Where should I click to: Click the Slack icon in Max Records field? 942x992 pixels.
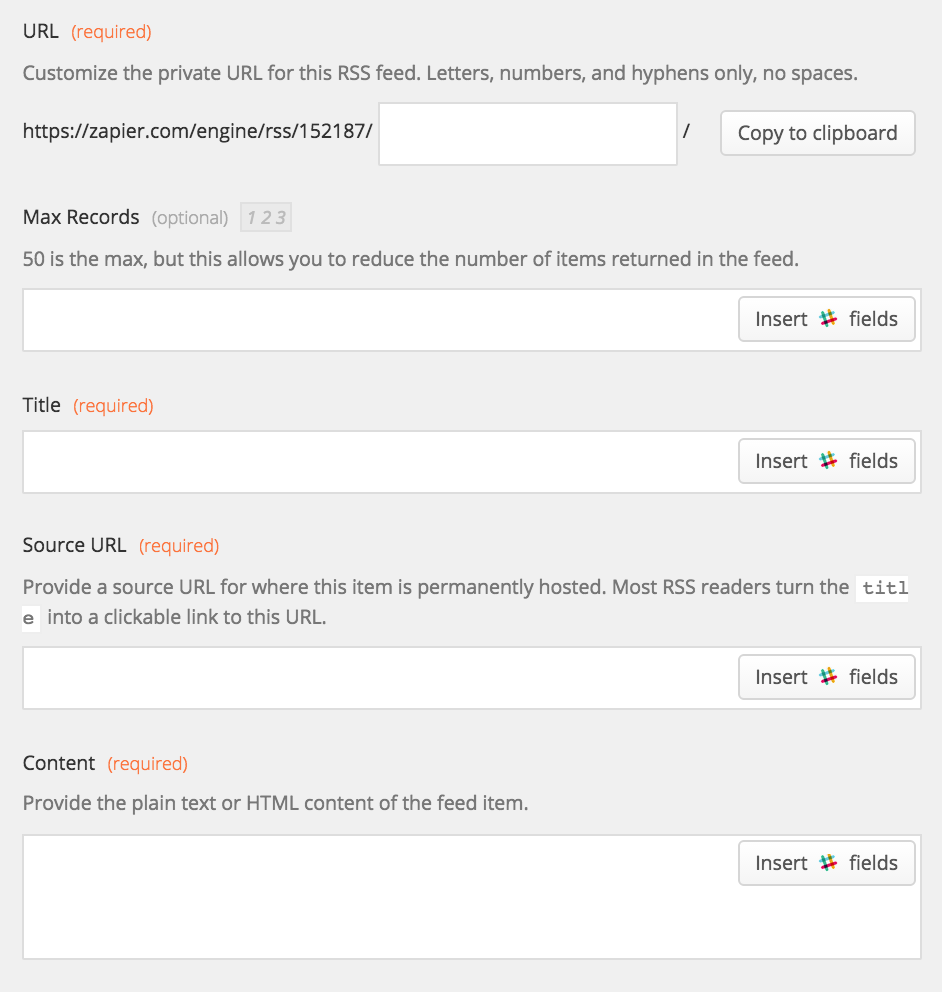pyautogui.click(x=828, y=318)
